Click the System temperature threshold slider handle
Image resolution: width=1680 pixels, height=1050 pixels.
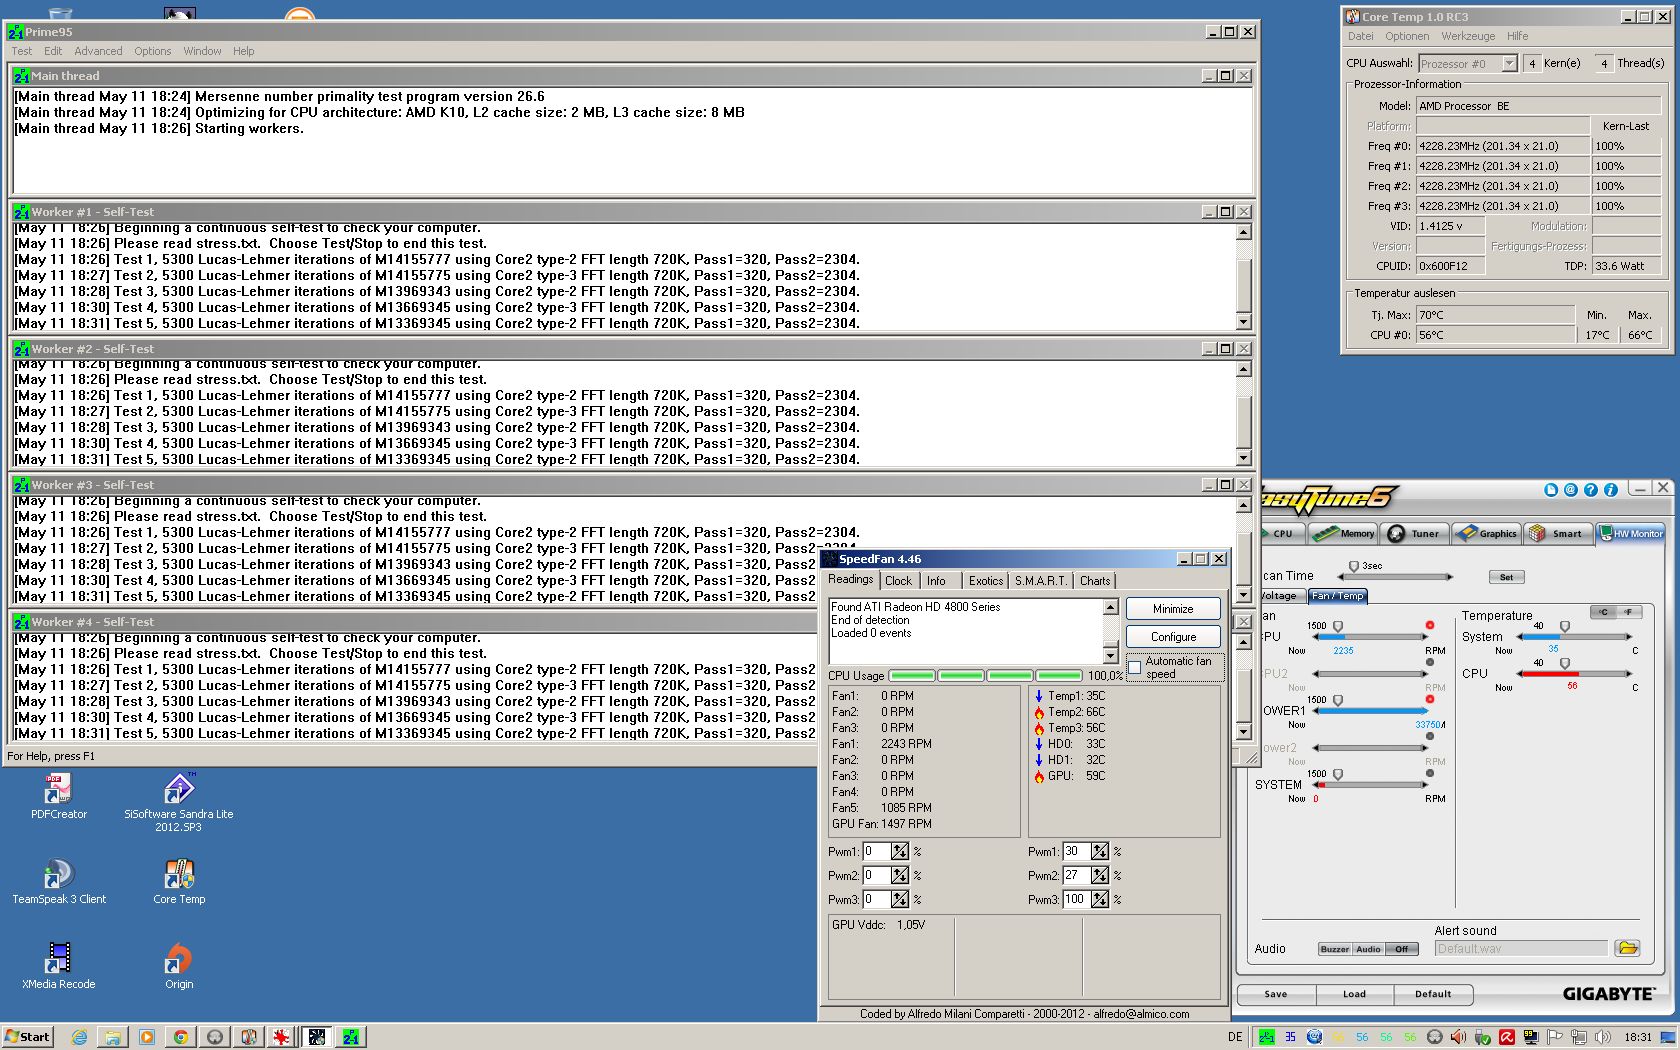[x=1565, y=627]
